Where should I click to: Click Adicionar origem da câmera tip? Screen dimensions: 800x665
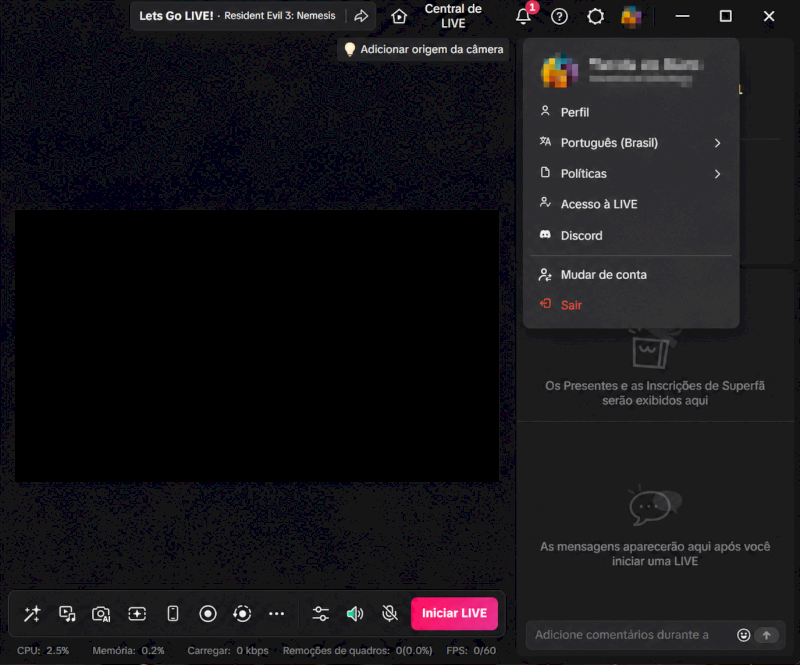click(x=423, y=50)
